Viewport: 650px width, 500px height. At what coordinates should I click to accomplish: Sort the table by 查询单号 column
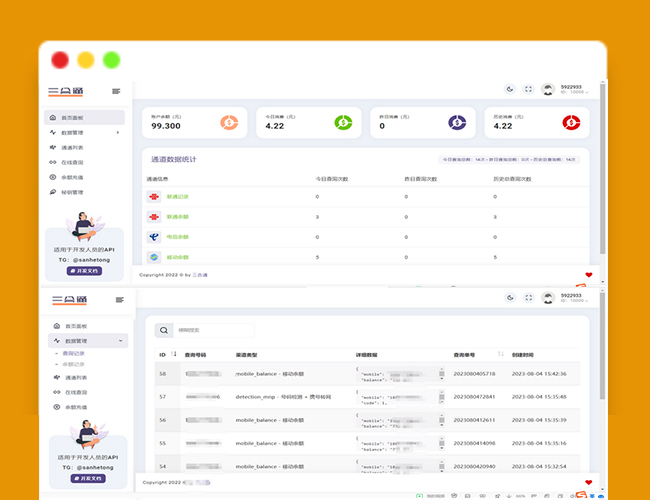point(468,354)
